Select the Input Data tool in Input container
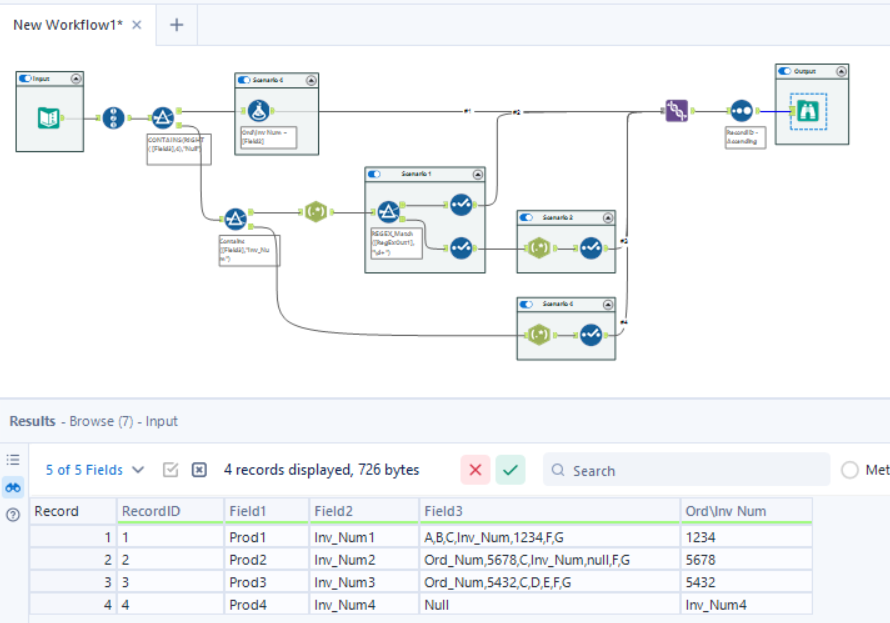This screenshot has width=890, height=623. 48,117
